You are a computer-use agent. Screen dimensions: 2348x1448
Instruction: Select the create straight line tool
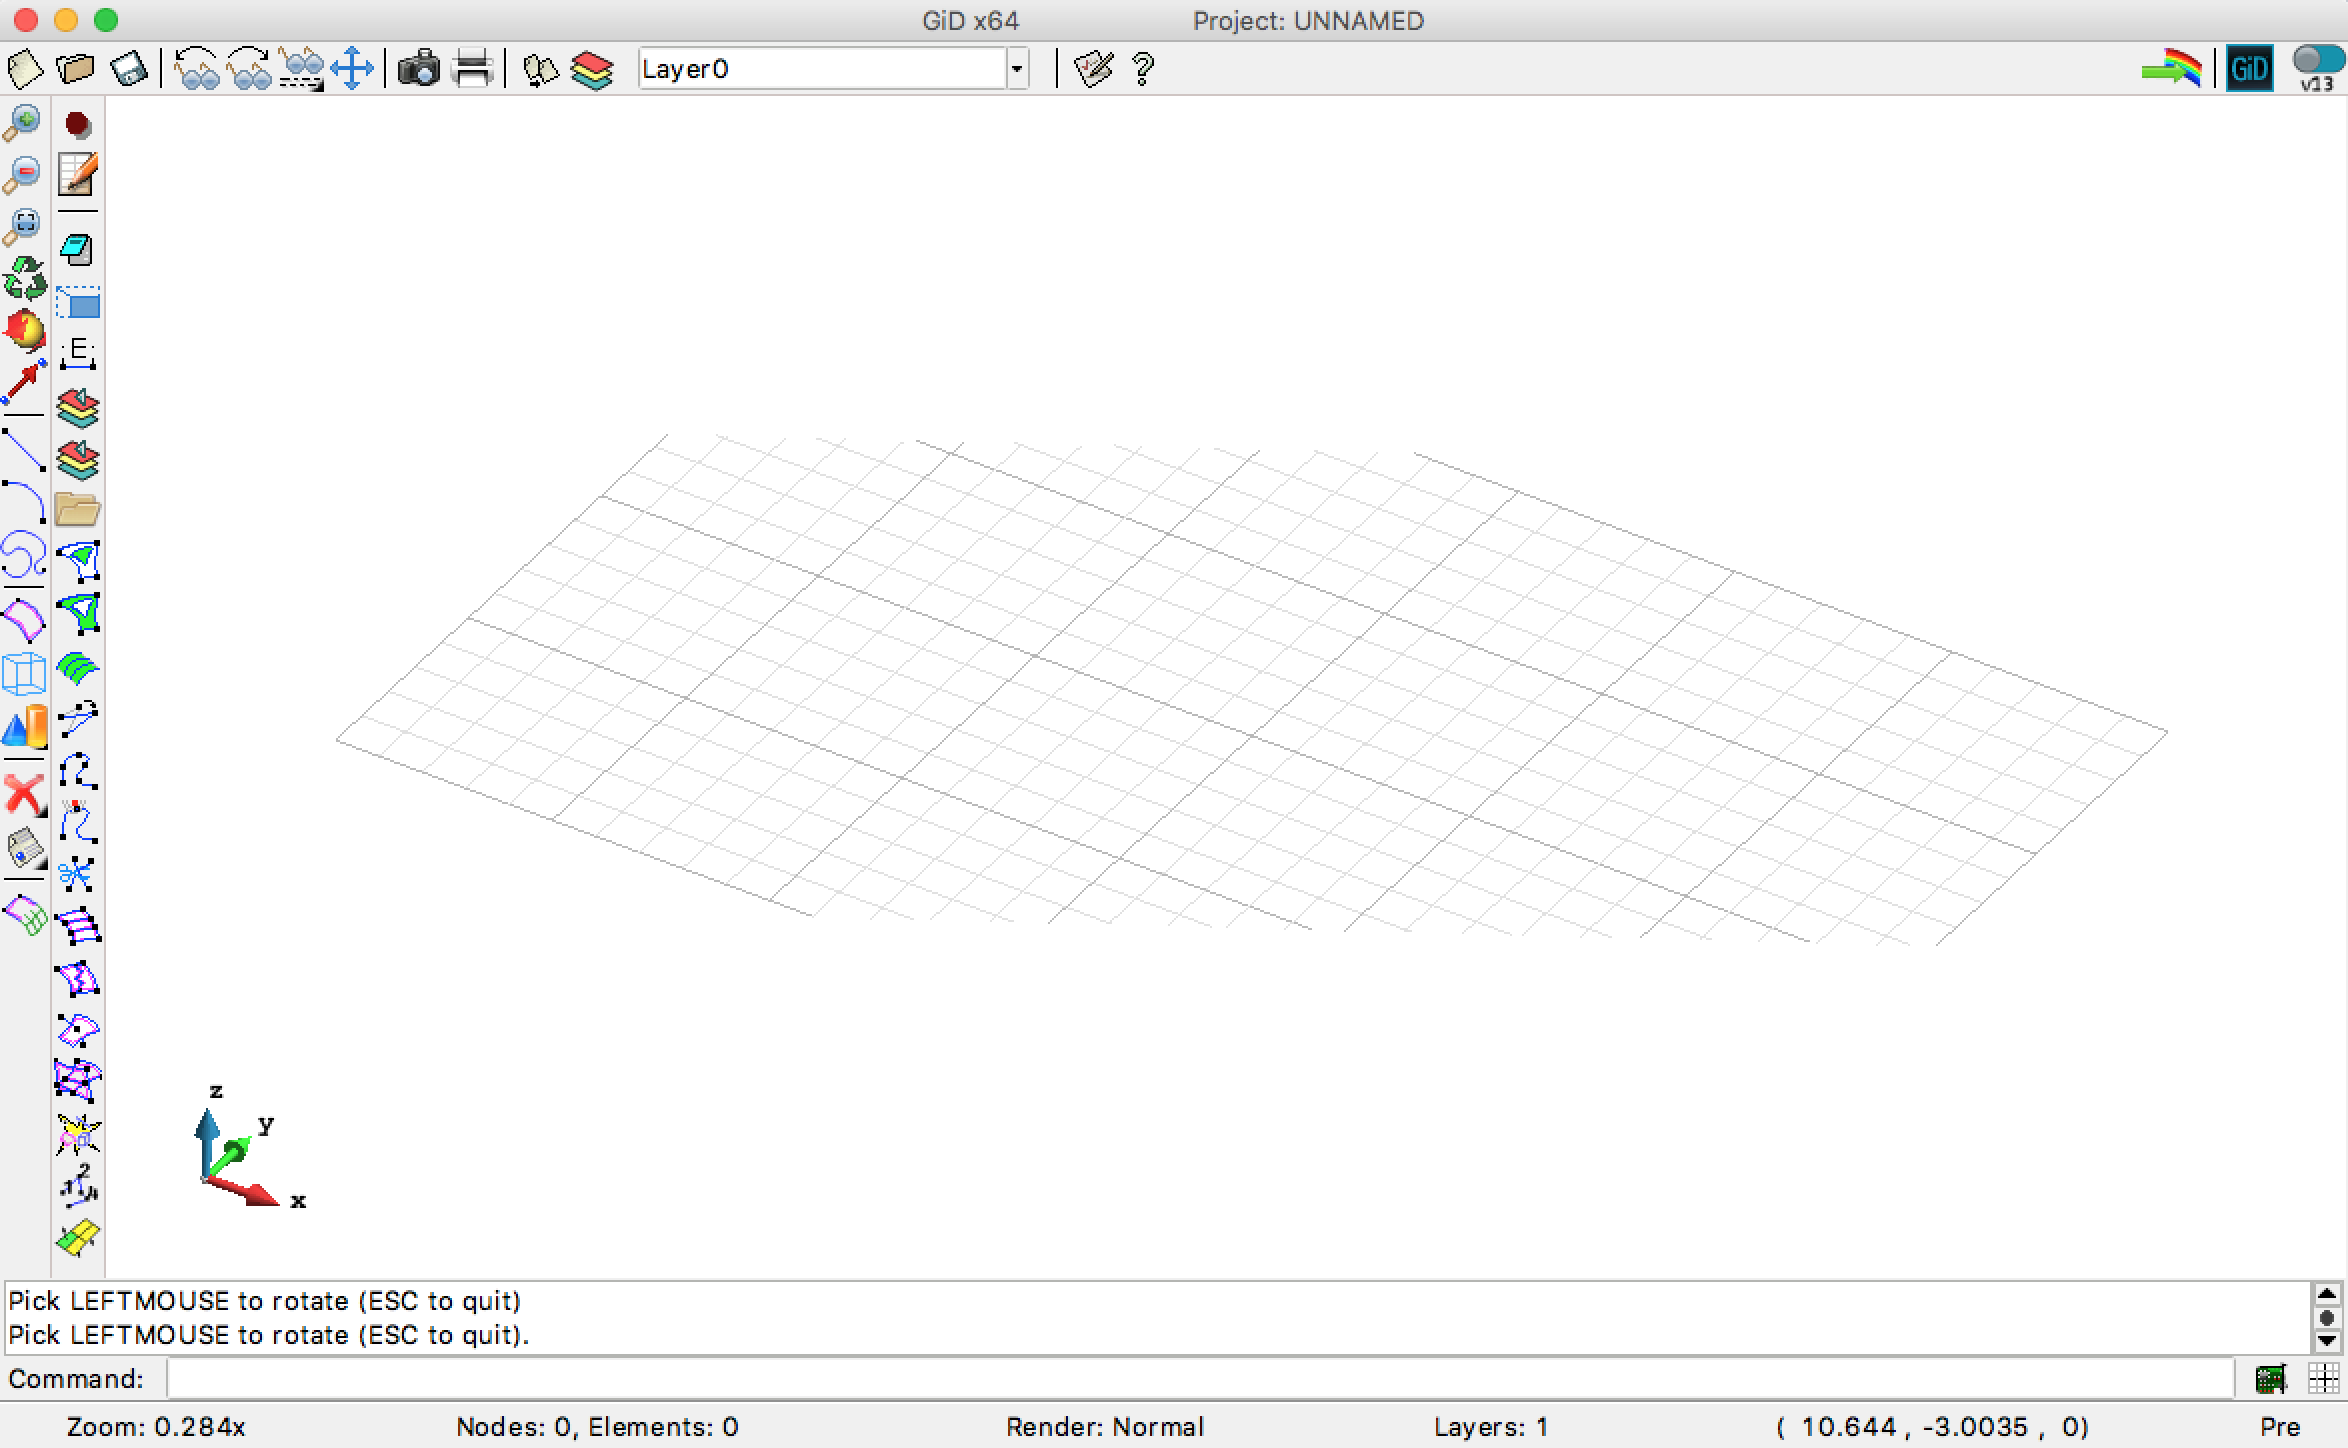click(x=24, y=449)
